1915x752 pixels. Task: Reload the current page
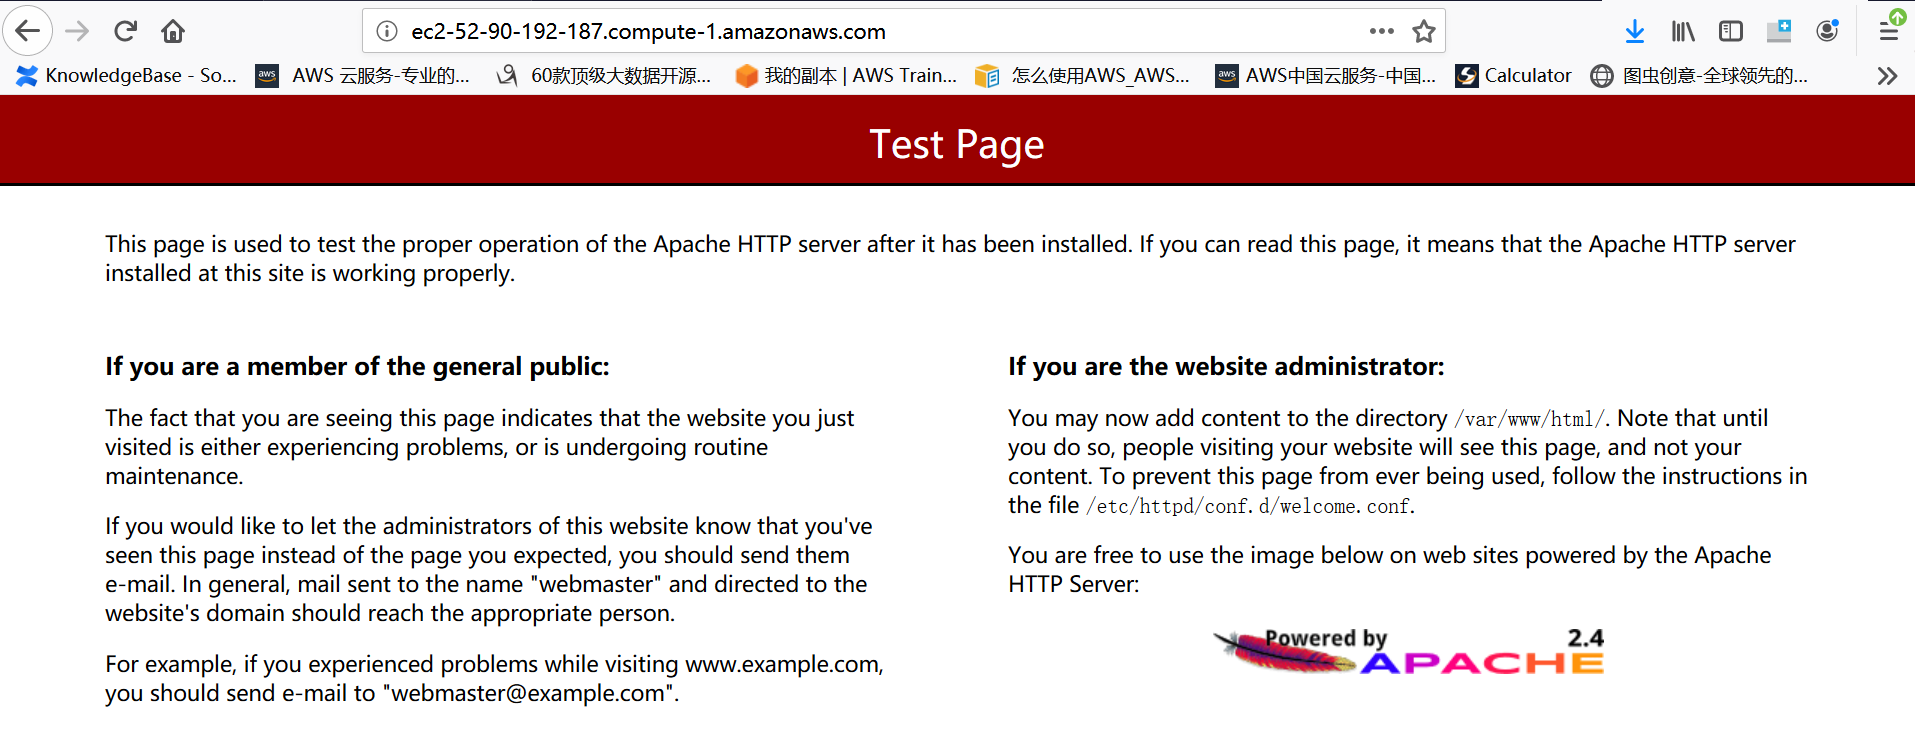tap(125, 31)
